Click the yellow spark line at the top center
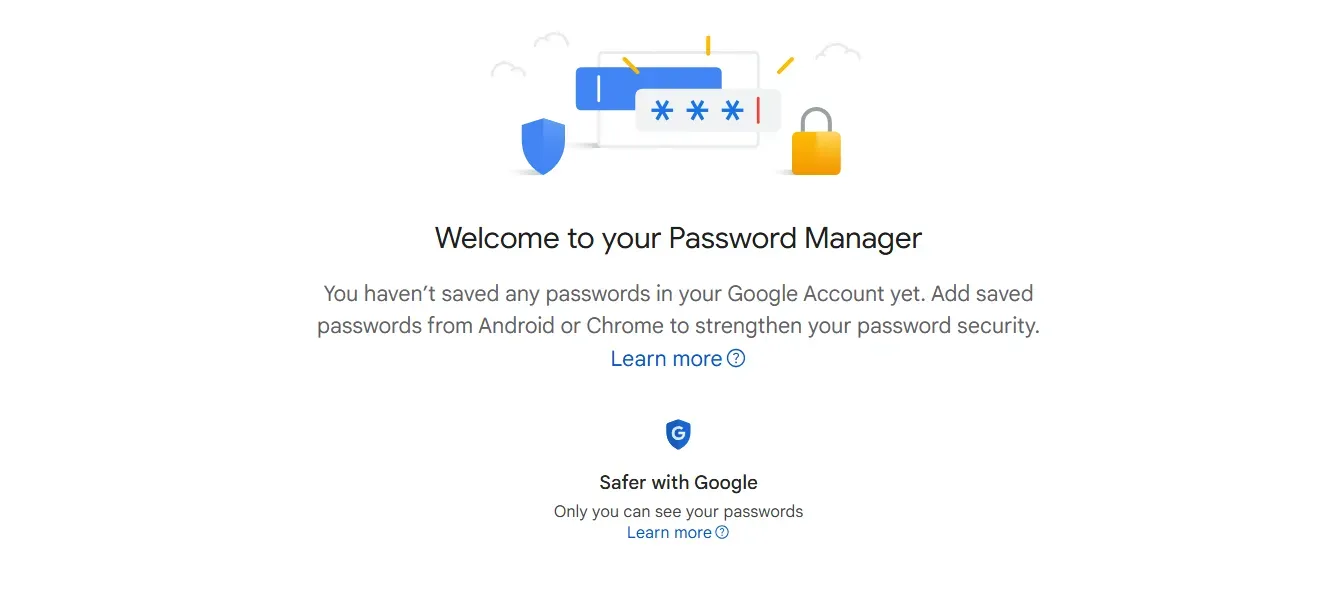Screen dimensions: 1325x596 707,45
